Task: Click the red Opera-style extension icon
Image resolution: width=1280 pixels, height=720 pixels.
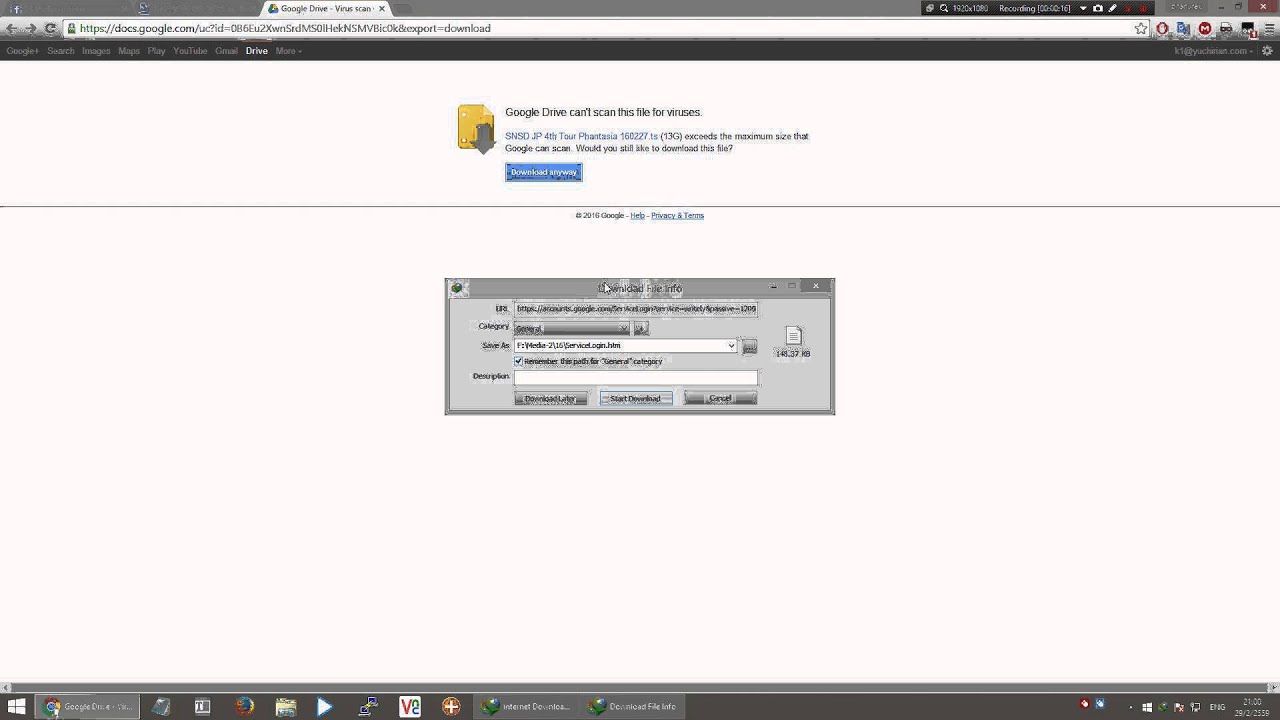Action: [1162, 28]
